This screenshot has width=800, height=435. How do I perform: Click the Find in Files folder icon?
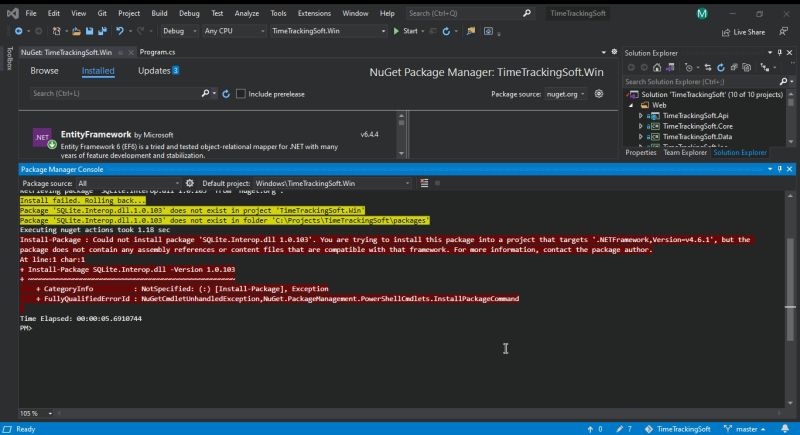[471, 31]
